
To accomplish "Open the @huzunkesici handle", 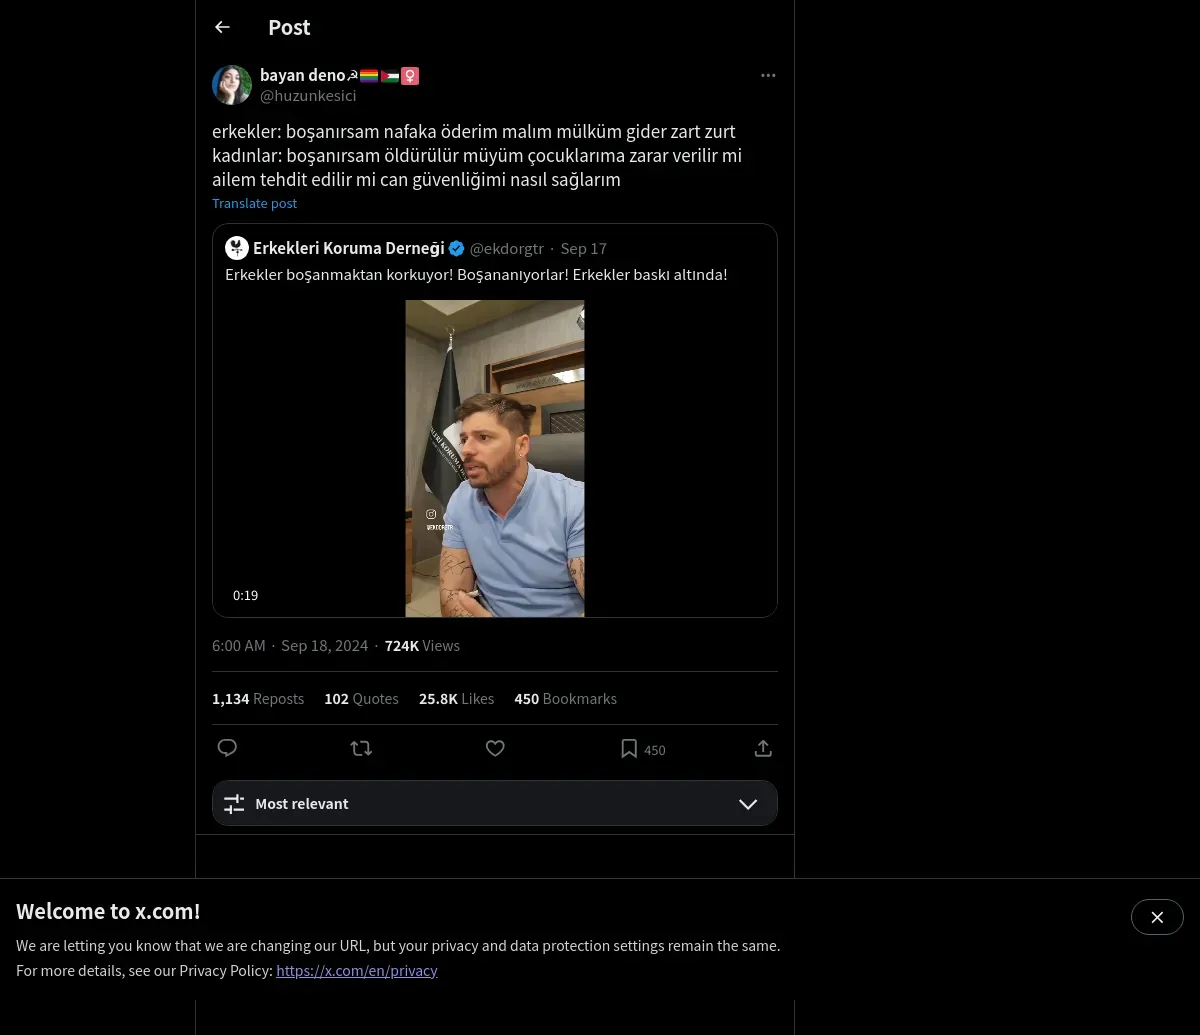I will tap(308, 96).
